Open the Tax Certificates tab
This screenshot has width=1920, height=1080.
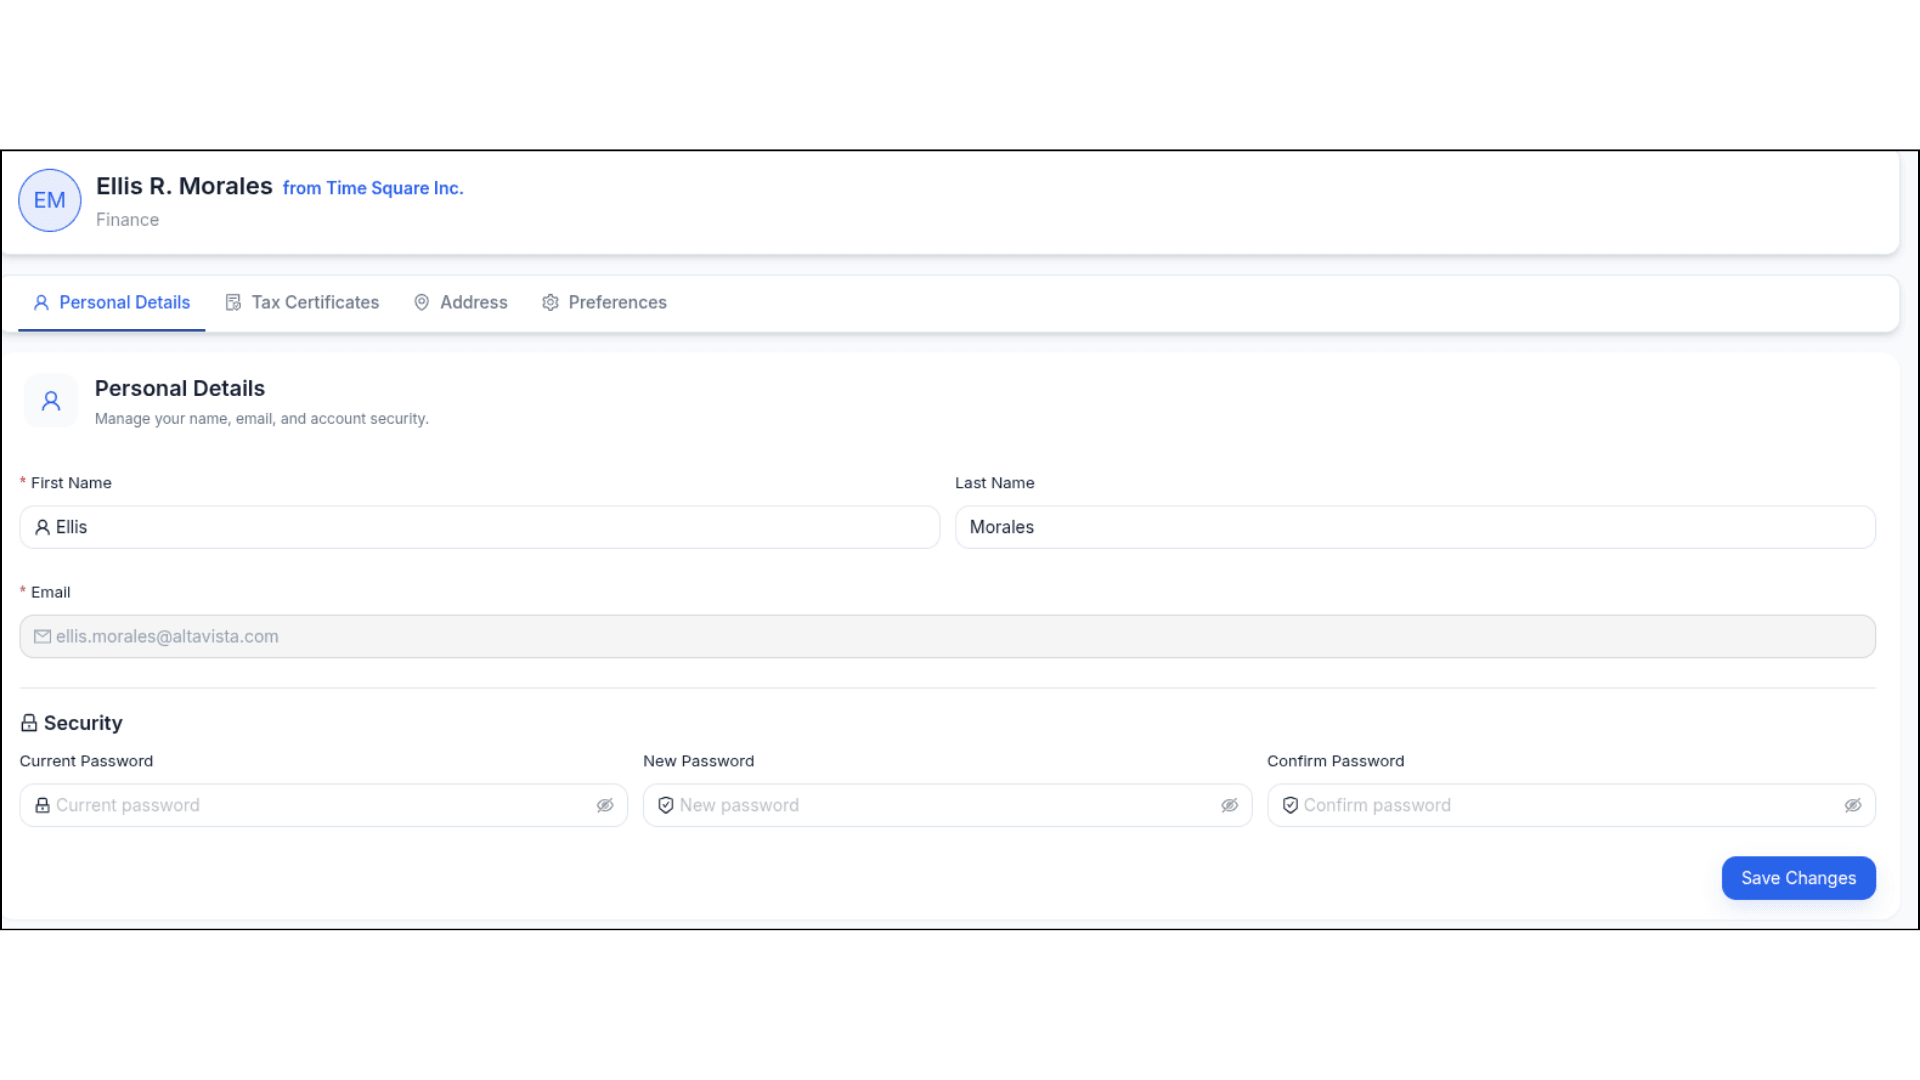pyautogui.click(x=302, y=302)
